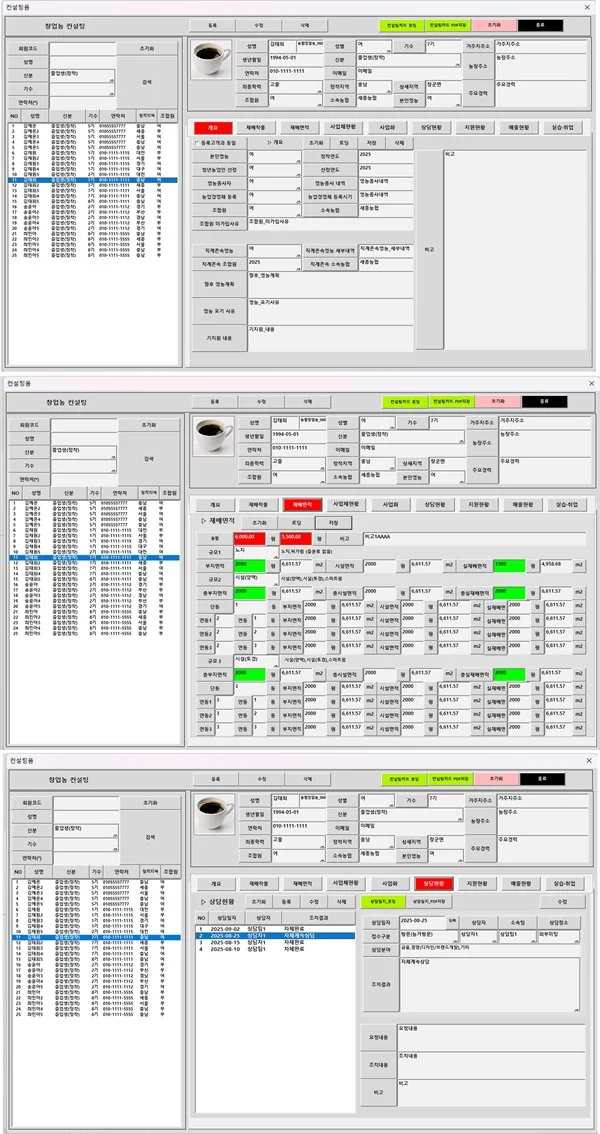
Task: Click the pink 초기화 button in bottom window
Action: tap(497, 779)
